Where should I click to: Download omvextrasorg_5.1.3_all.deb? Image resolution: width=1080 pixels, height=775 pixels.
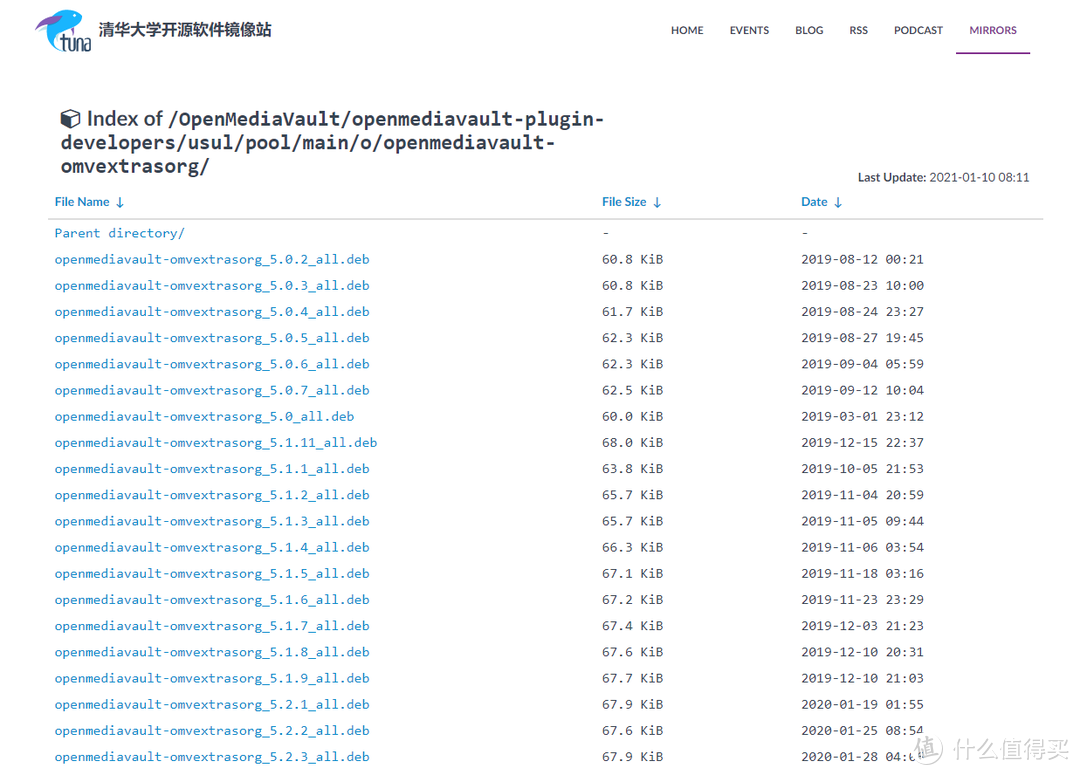coord(212,521)
